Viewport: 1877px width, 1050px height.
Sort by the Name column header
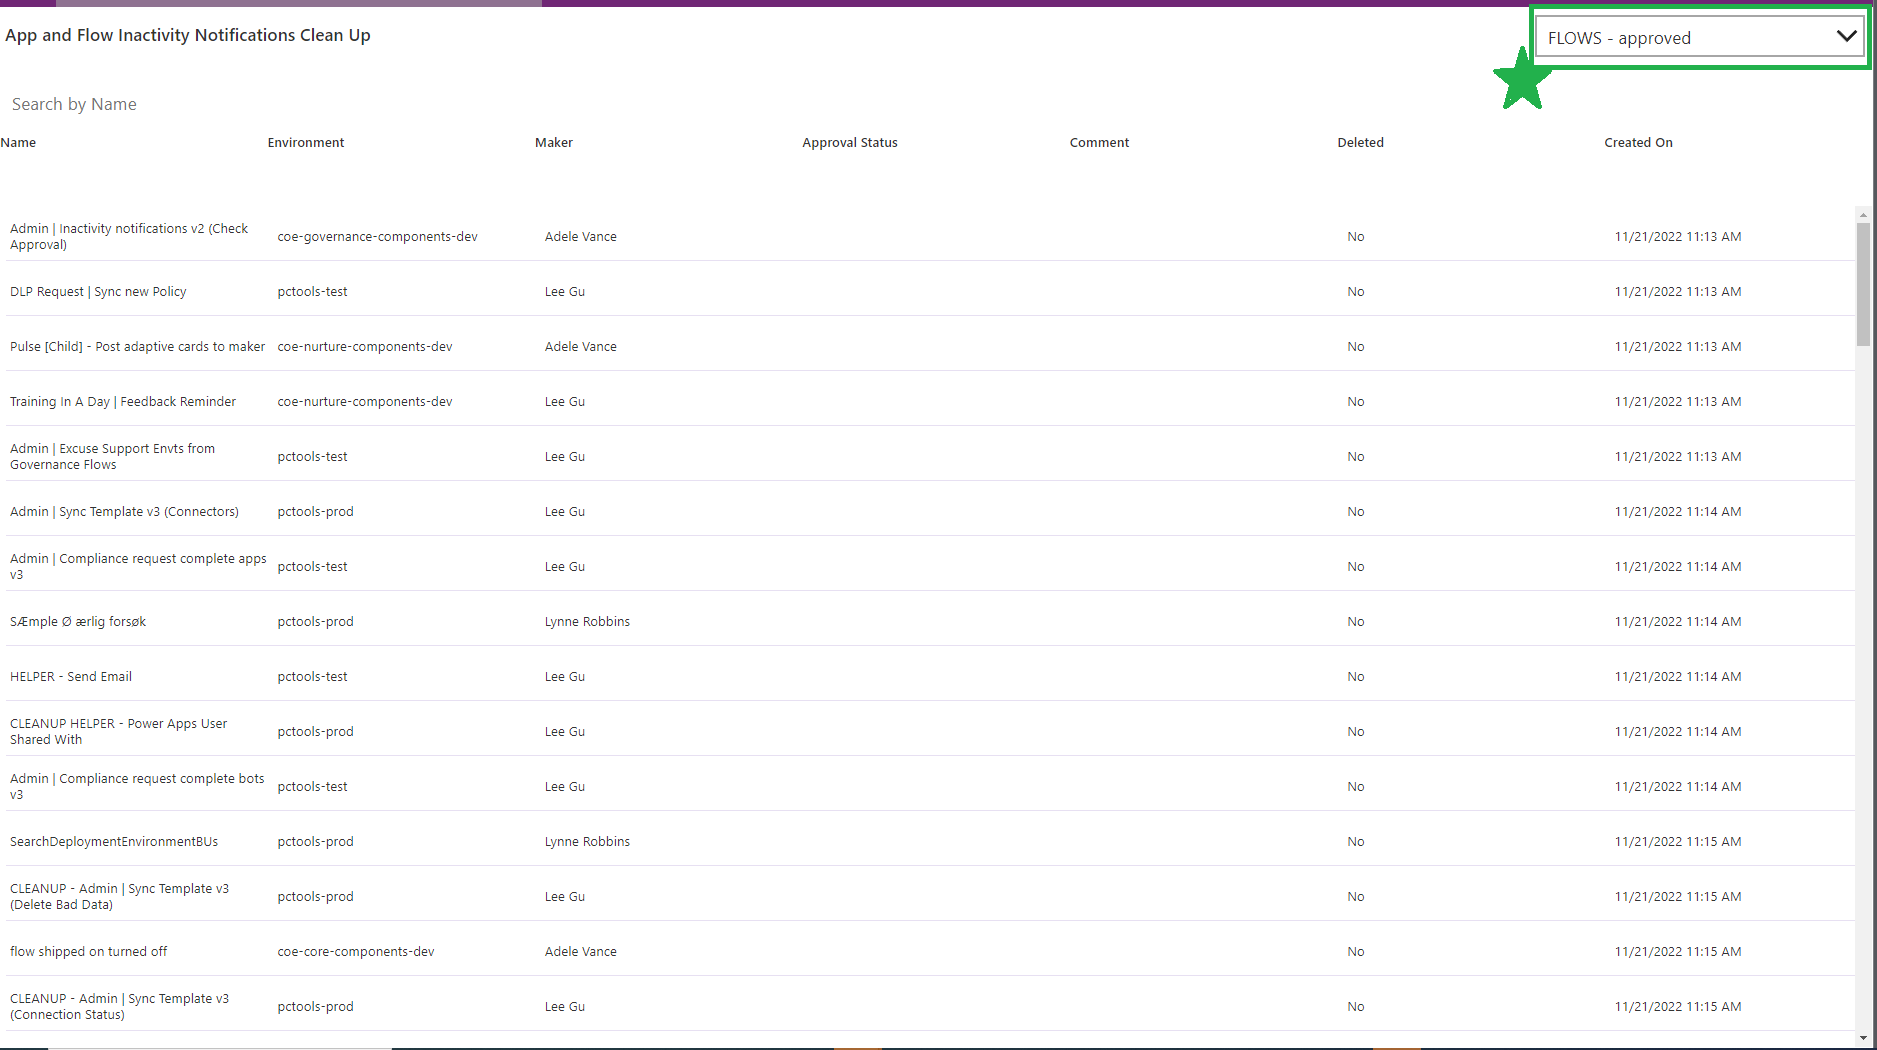[18, 142]
